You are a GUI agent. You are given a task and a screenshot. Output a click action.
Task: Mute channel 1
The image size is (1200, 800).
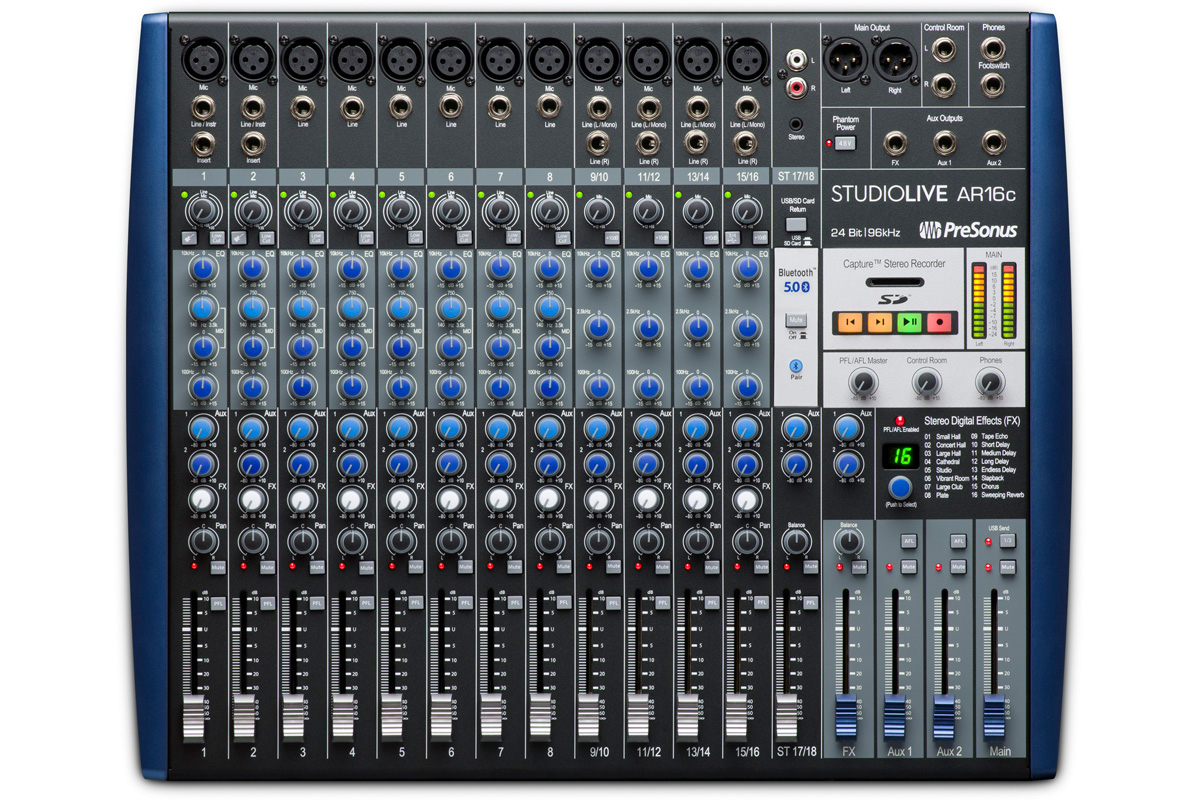[218, 567]
